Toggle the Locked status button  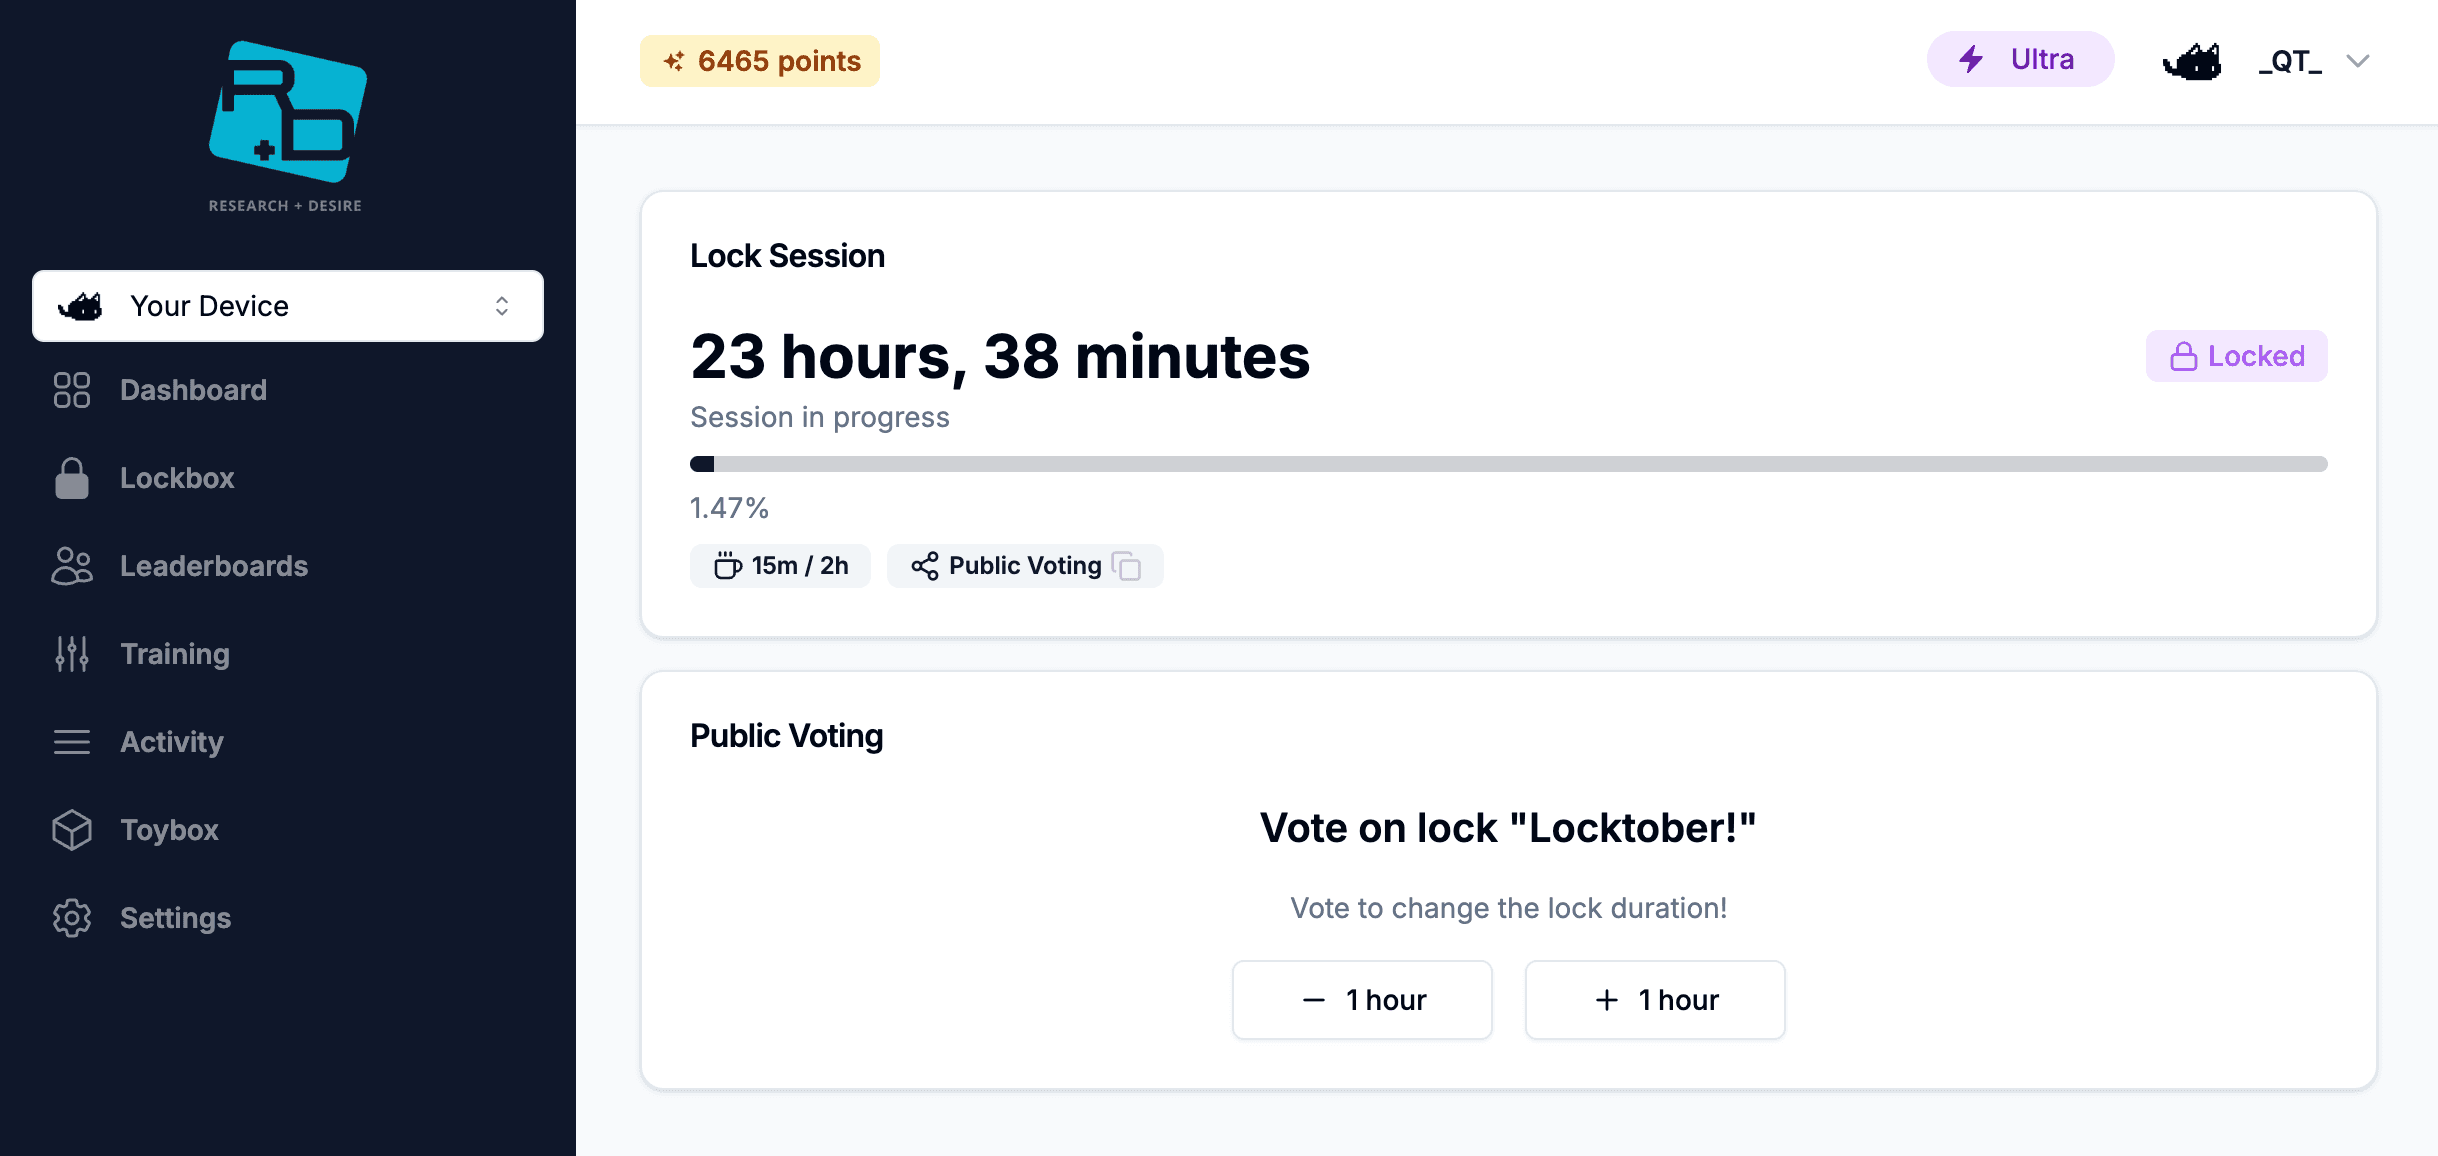(x=2236, y=355)
